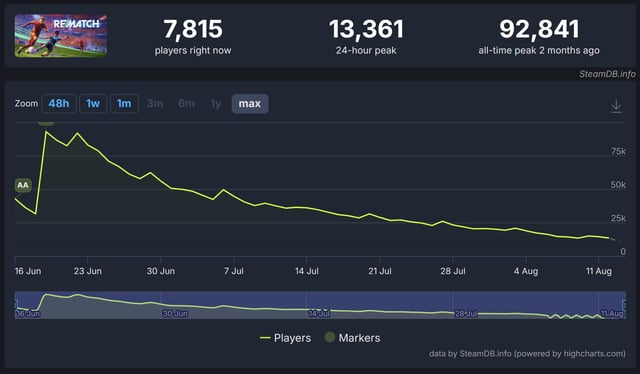This screenshot has height=374, width=640.
Task: Toggle the Players series in legend
Action: click(285, 338)
